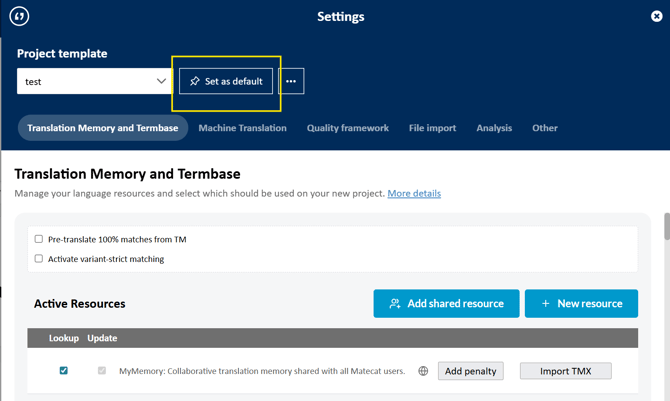670x401 pixels.
Task: Select the Analysis tab
Action: pos(494,128)
